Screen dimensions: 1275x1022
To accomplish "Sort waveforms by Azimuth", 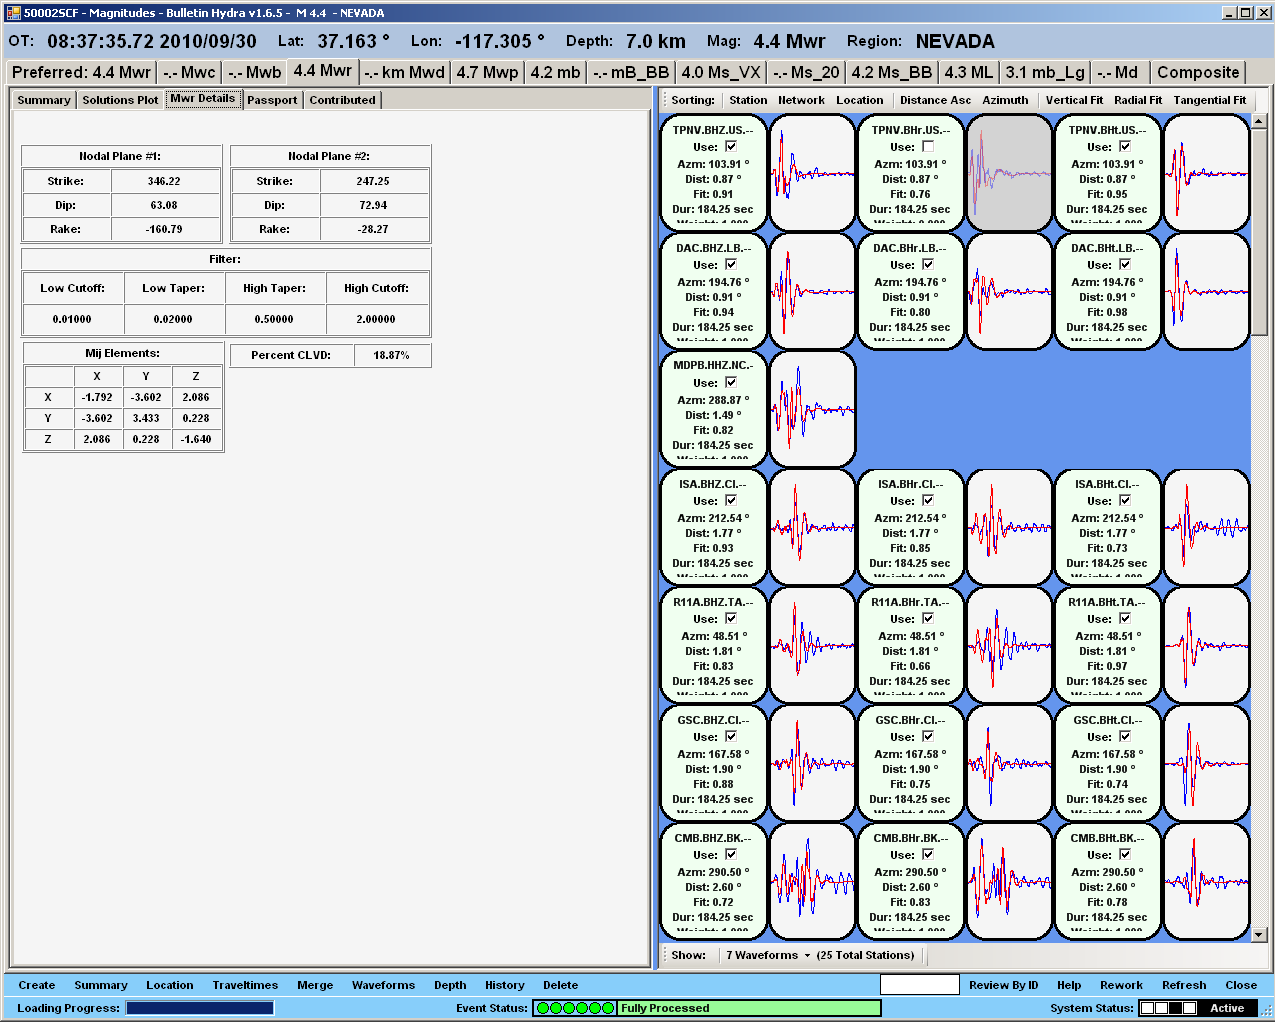I will pyautogui.click(x=1005, y=100).
